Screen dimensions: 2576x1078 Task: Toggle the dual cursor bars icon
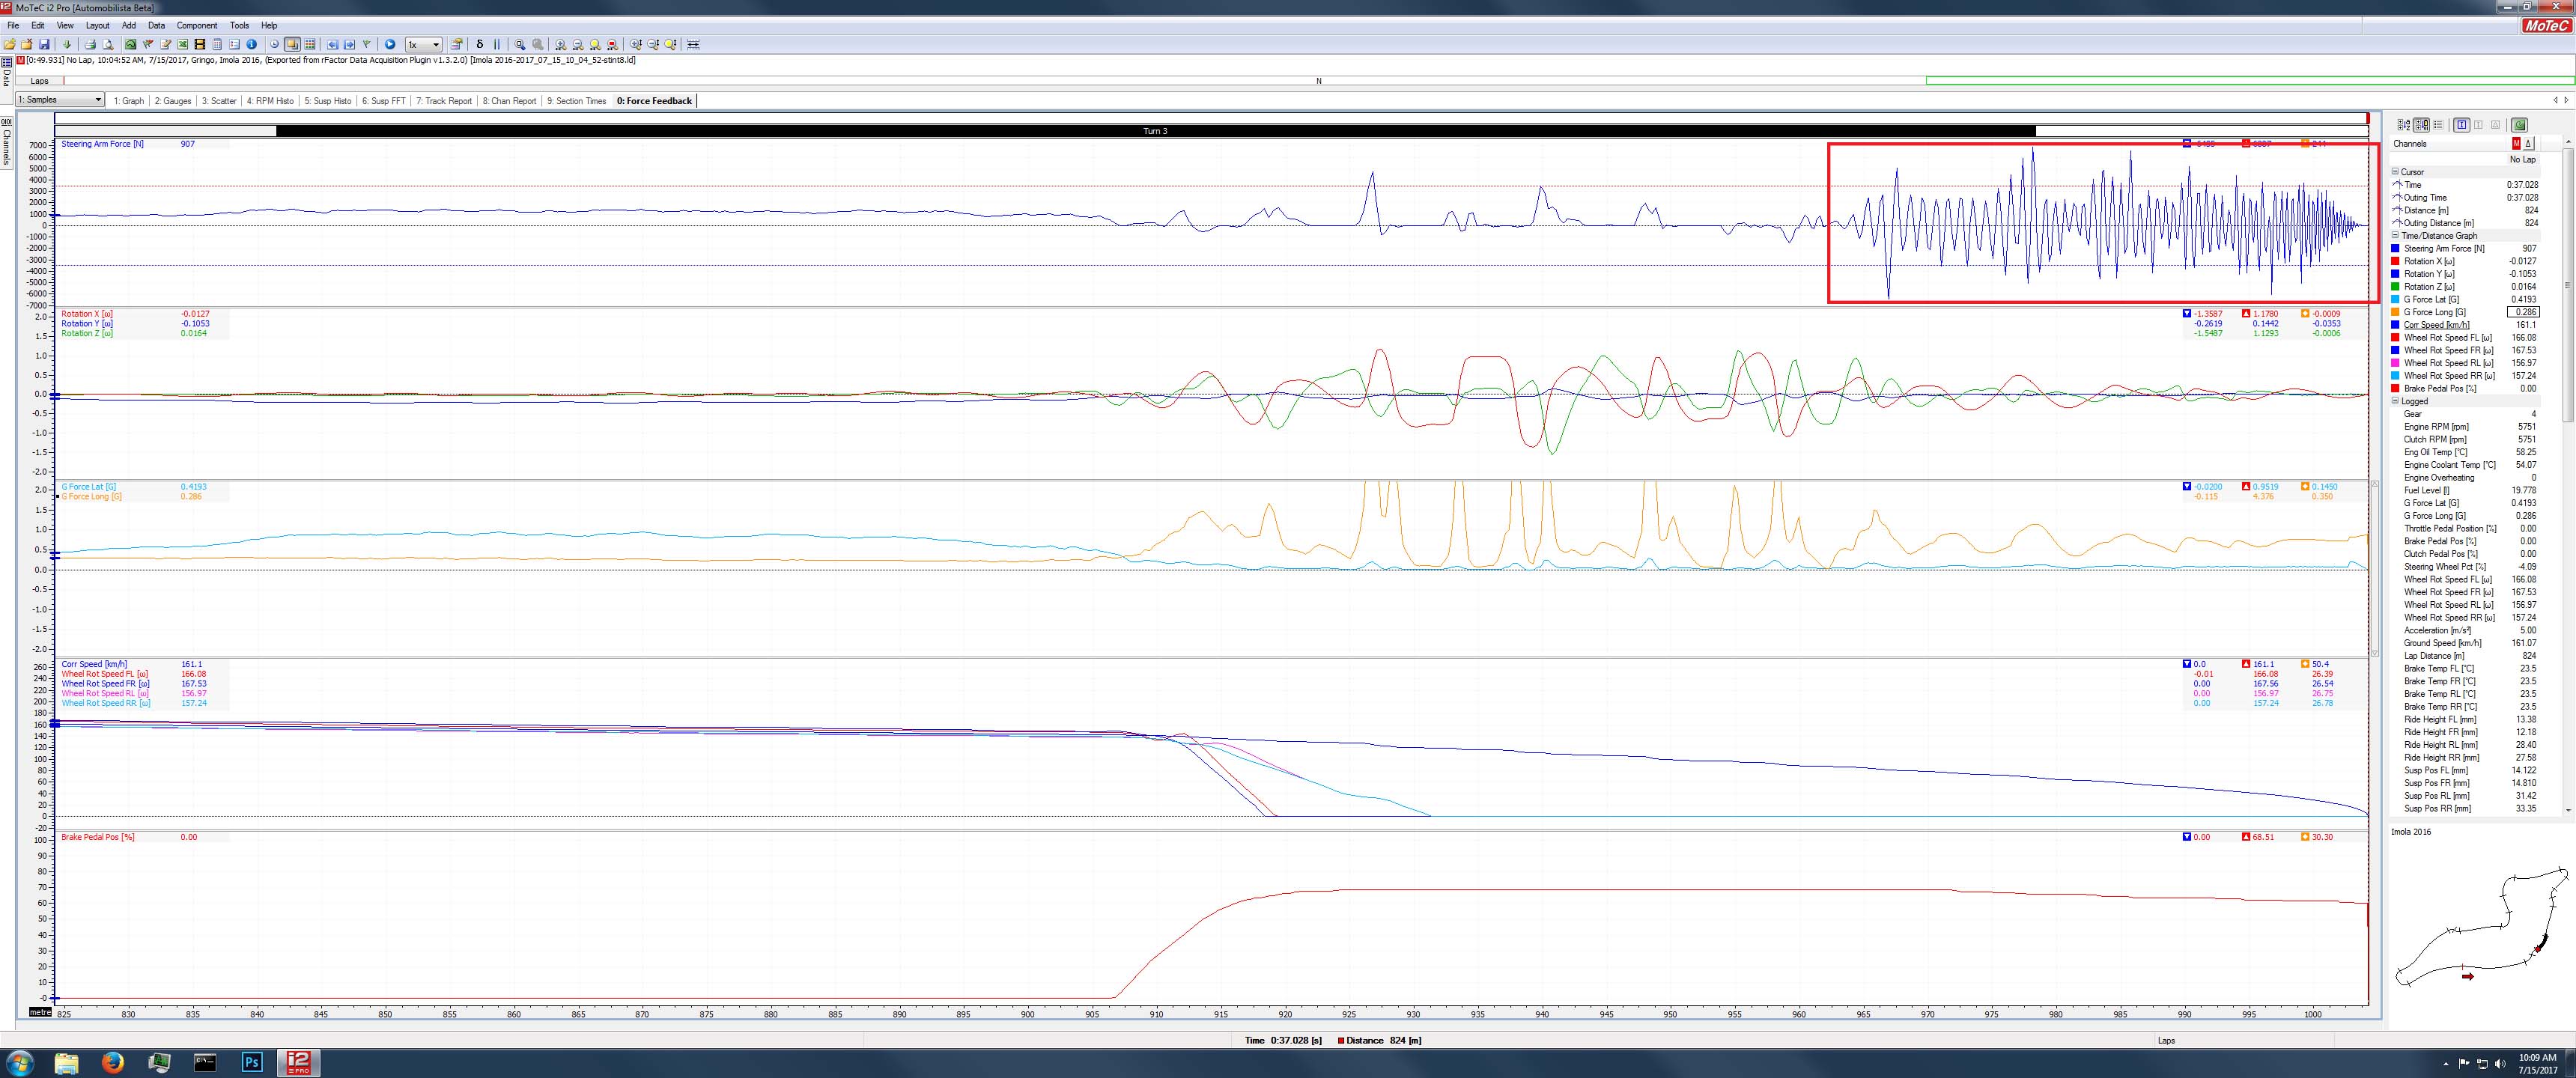coord(497,44)
